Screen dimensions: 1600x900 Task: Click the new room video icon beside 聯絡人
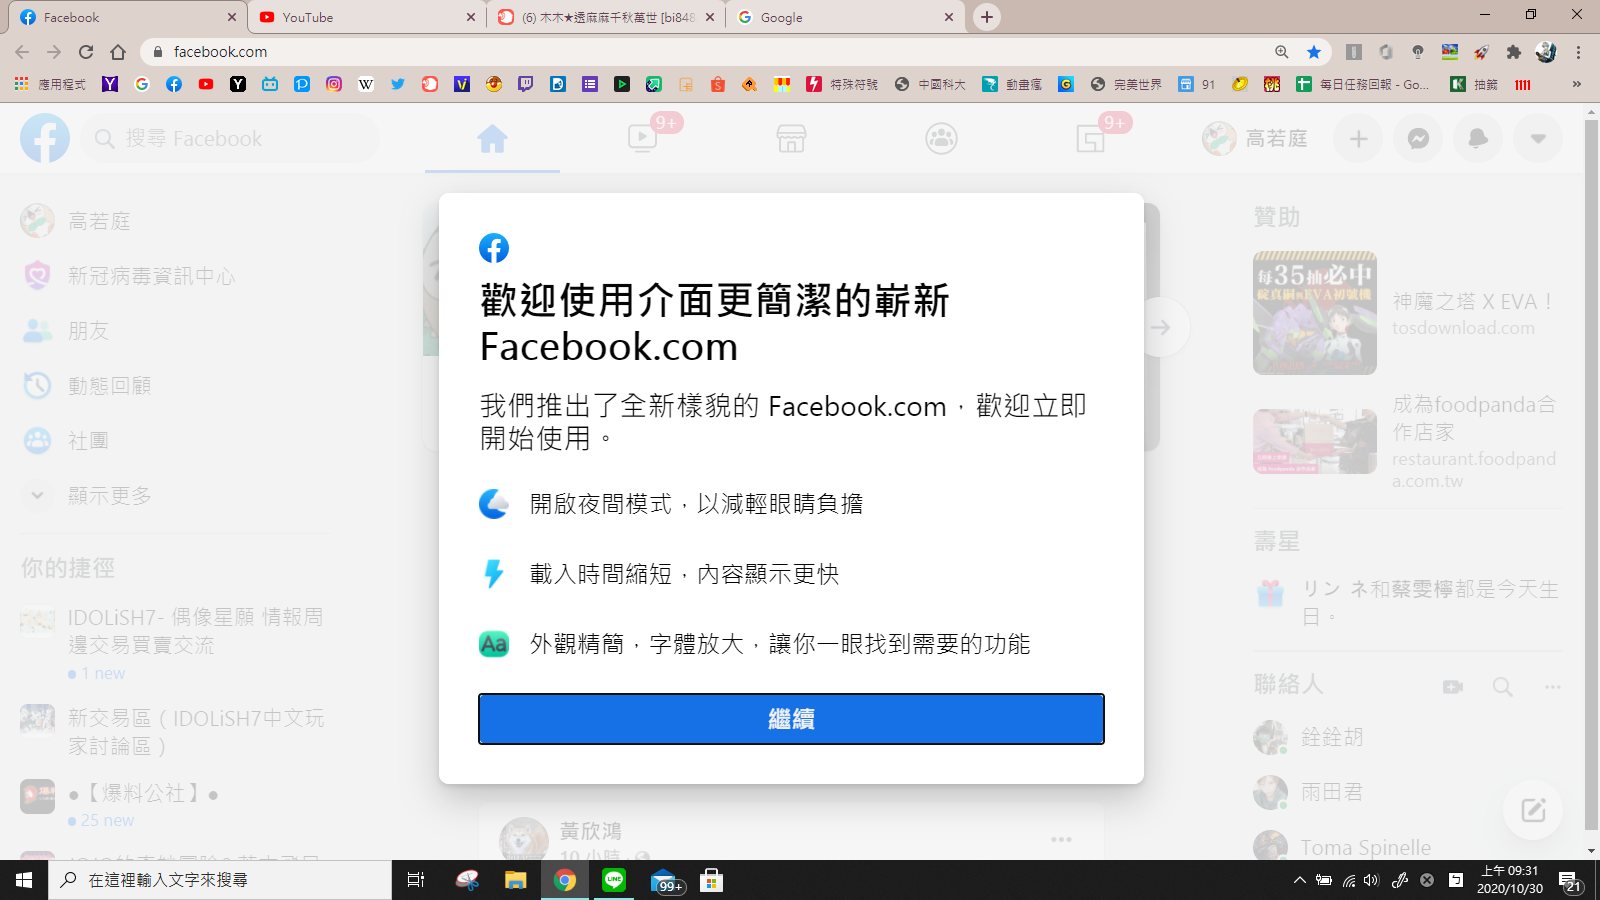(1453, 687)
